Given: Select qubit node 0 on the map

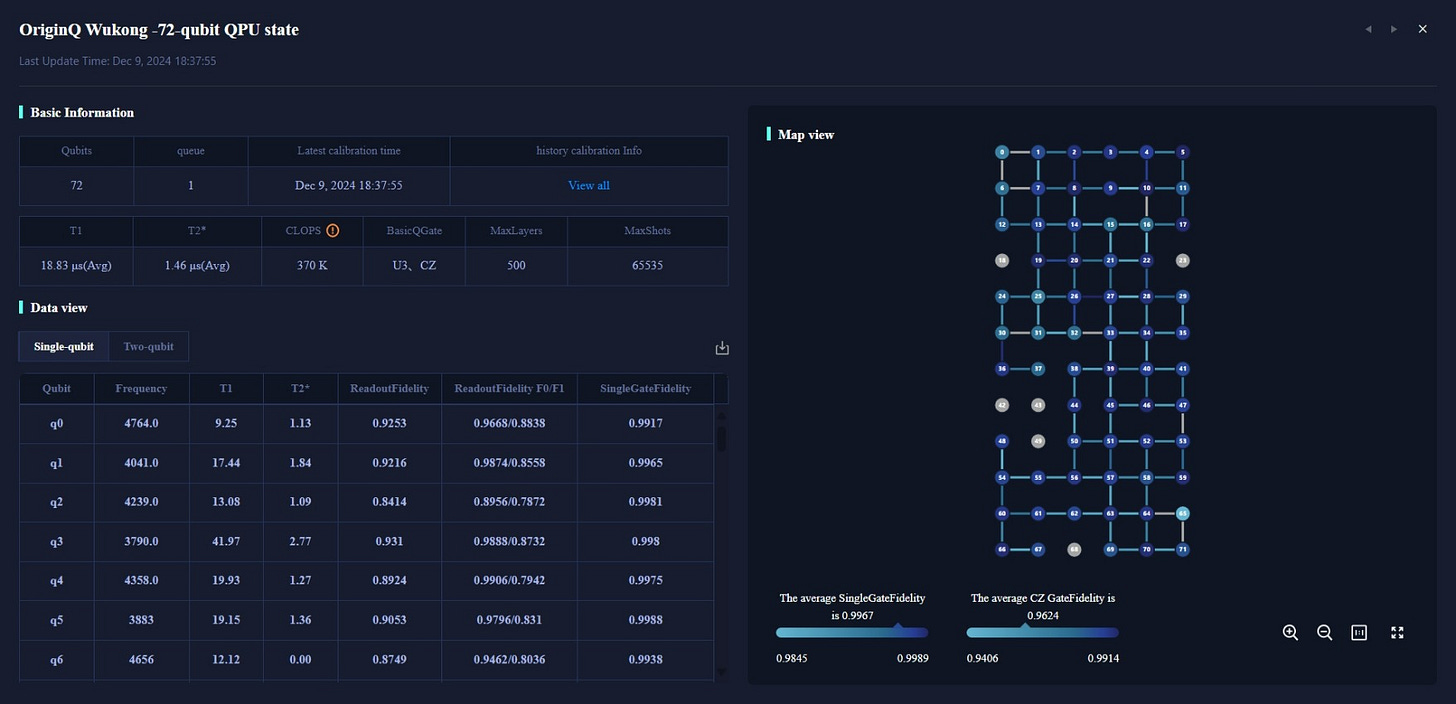Looking at the screenshot, I should [1002, 152].
